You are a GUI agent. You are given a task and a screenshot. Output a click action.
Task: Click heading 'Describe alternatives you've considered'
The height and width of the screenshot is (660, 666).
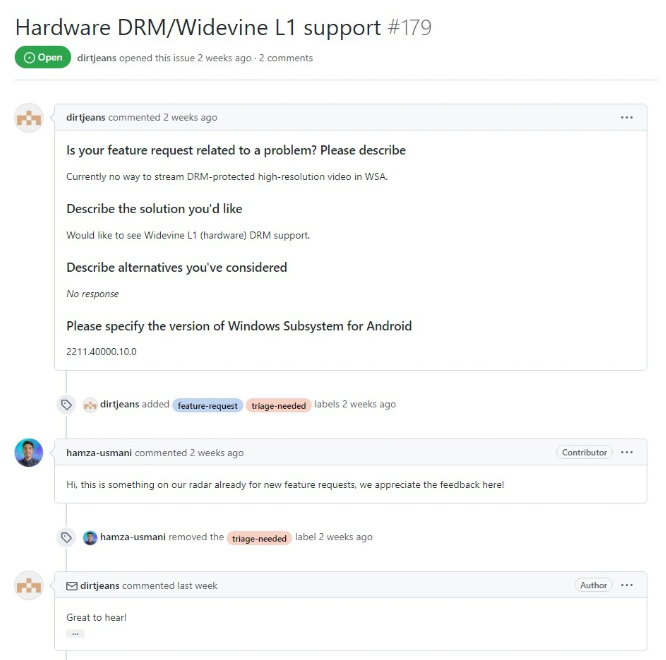[x=177, y=268]
